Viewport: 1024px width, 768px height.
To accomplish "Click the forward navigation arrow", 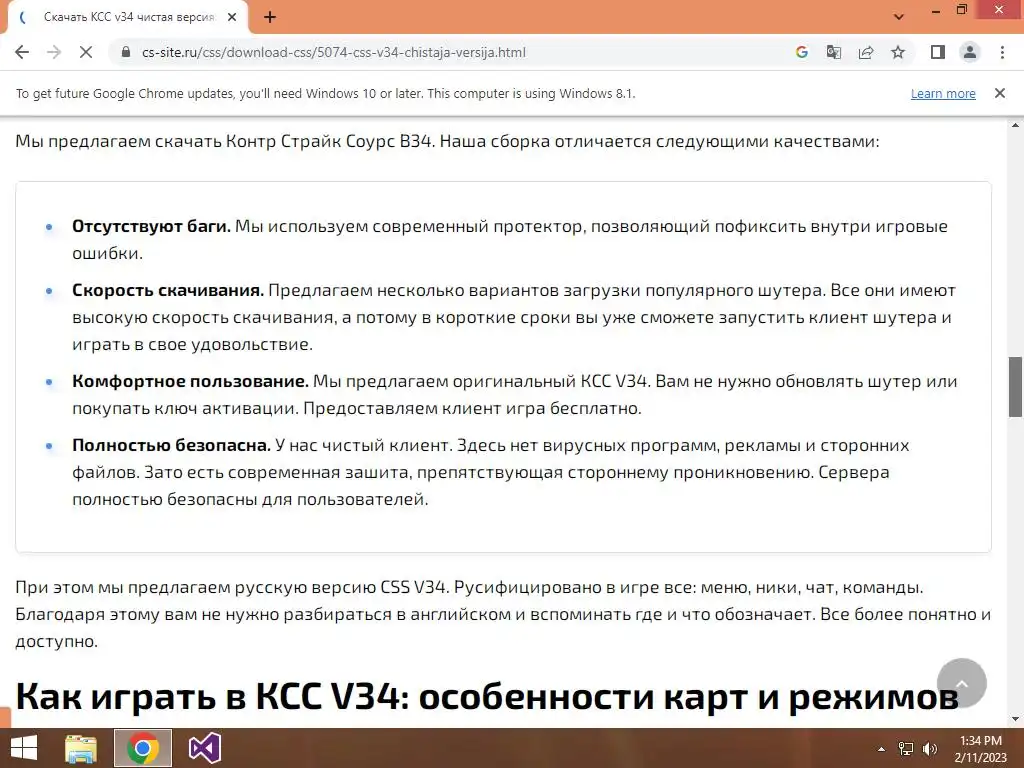I will (x=54, y=52).
